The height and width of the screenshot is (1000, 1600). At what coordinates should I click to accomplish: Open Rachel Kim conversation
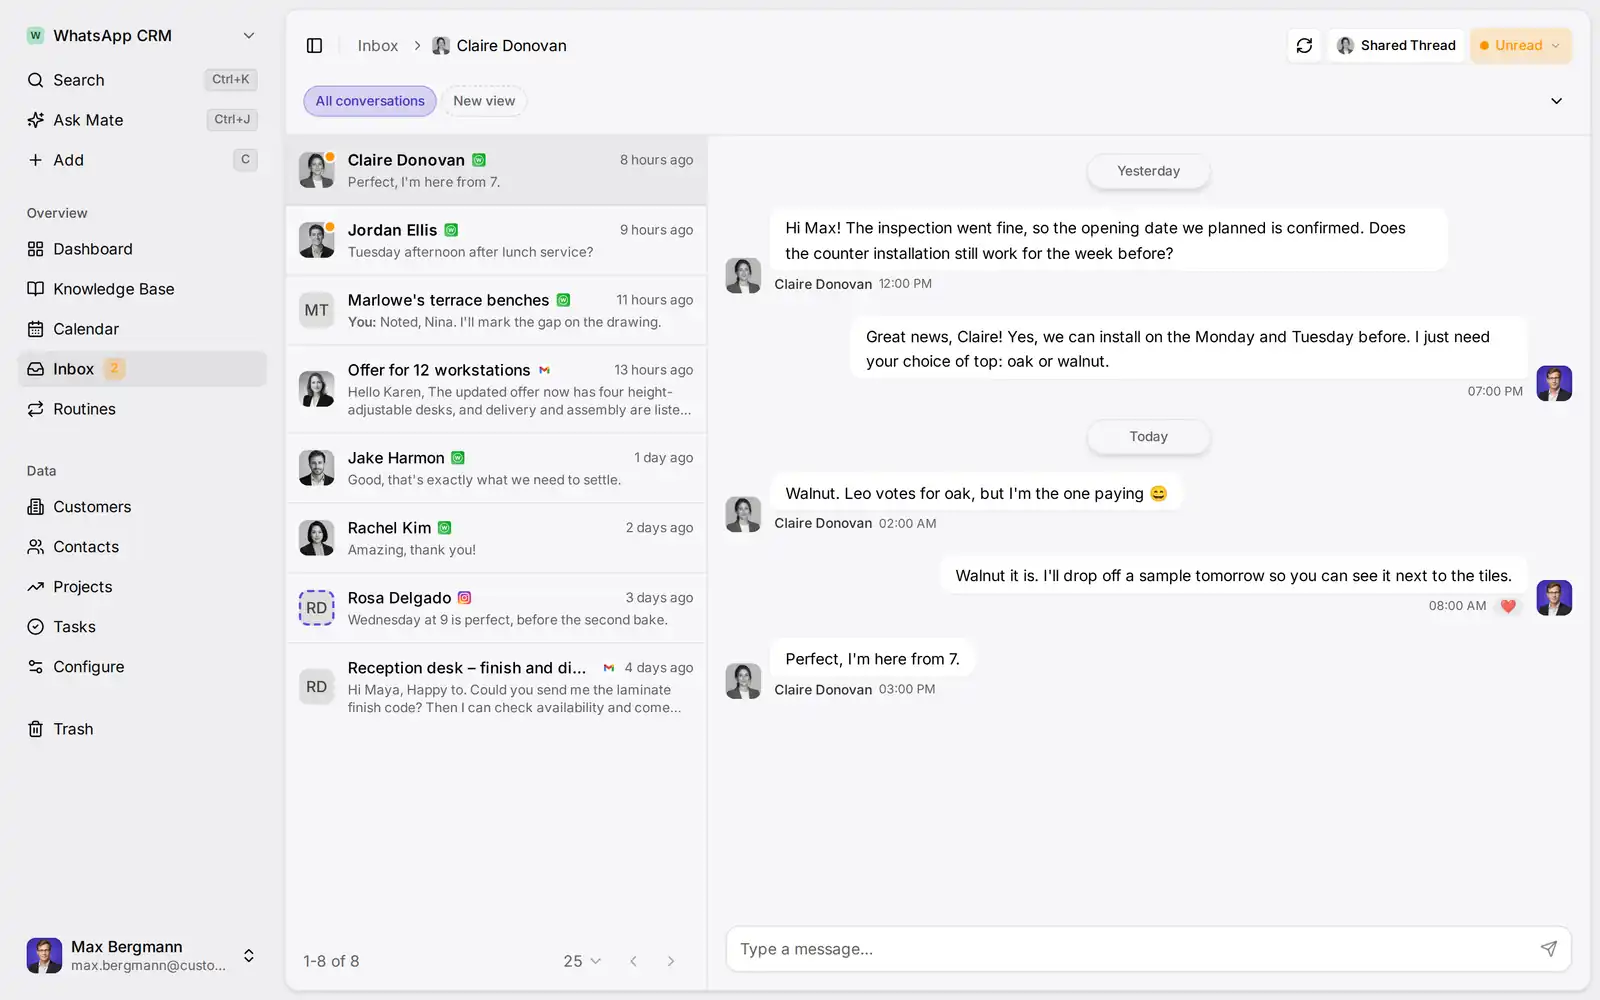(496, 538)
